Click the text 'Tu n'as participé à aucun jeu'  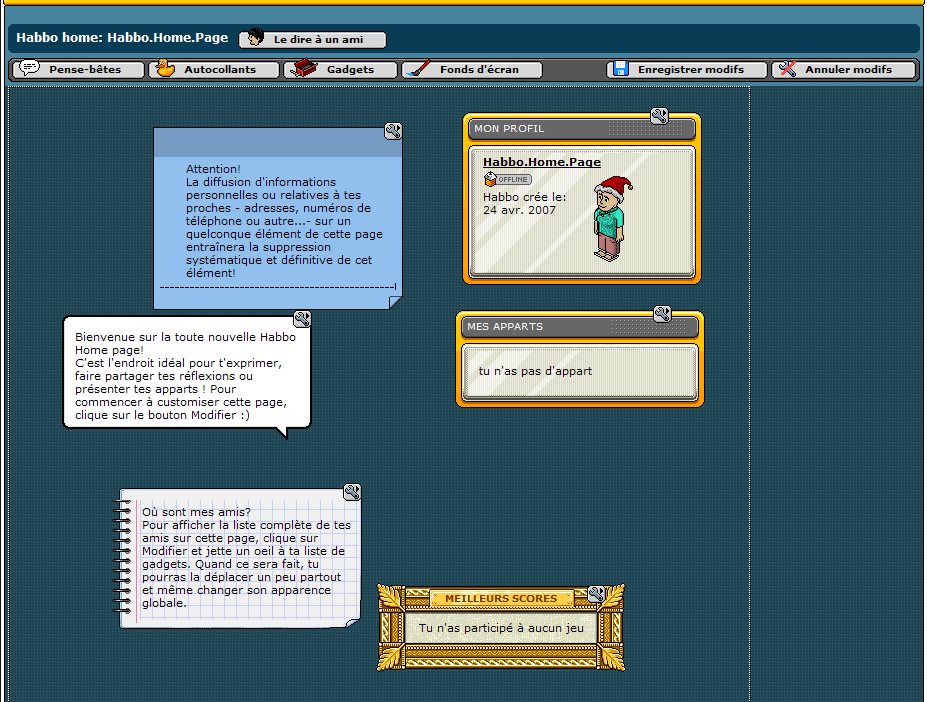[x=501, y=628]
